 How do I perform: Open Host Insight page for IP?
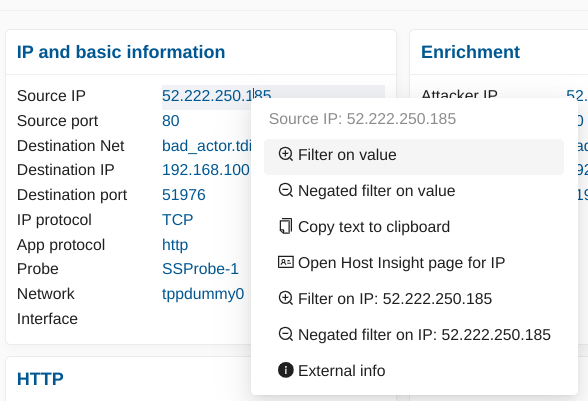pos(414,263)
